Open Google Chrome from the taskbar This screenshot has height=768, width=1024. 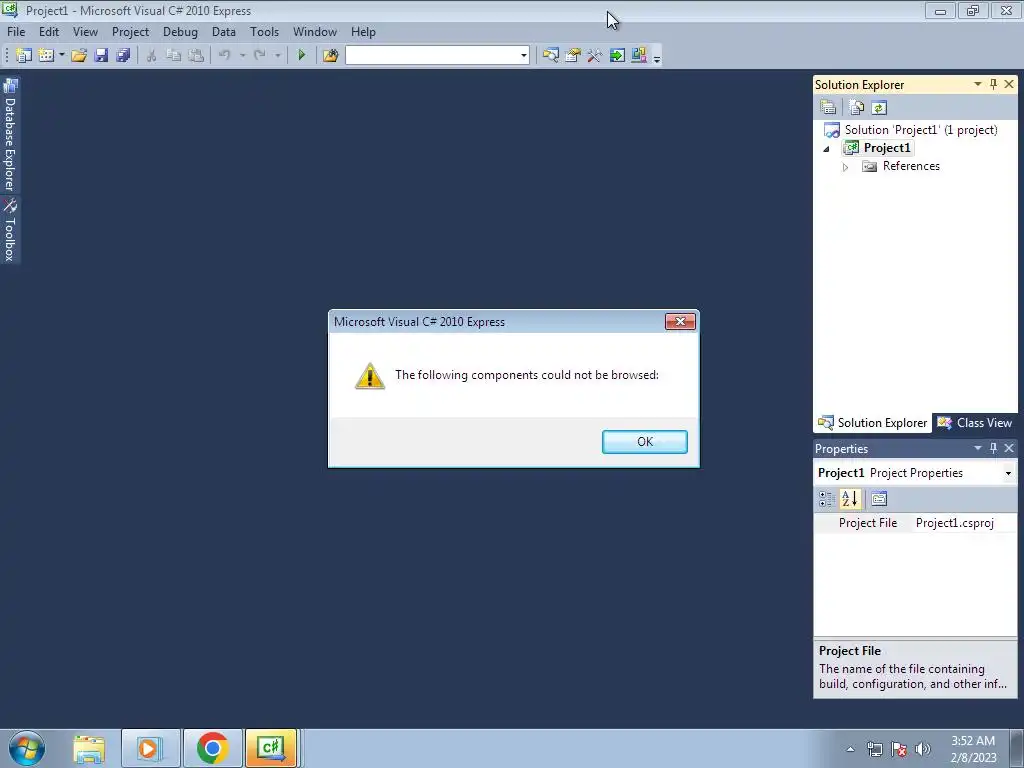click(x=212, y=748)
